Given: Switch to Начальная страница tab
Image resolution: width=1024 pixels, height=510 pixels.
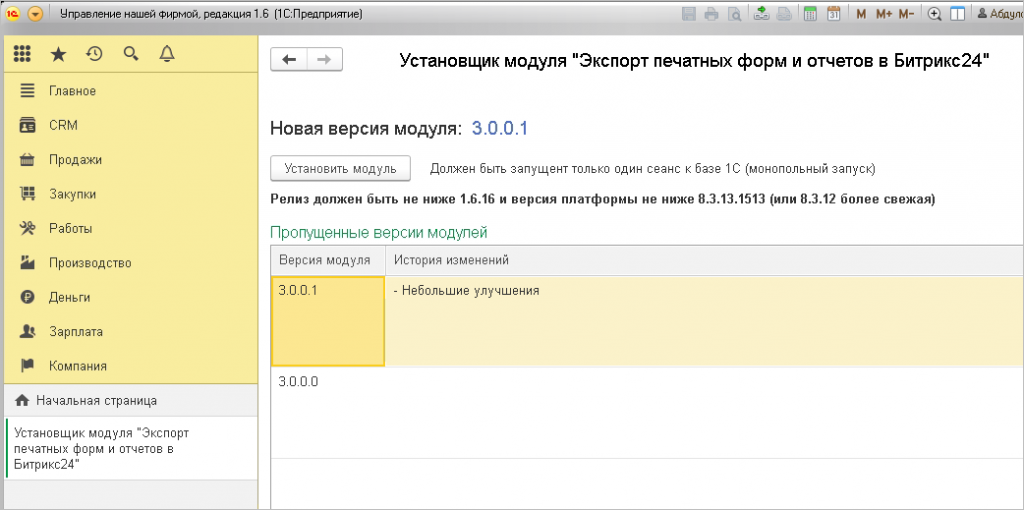Looking at the screenshot, I should [x=96, y=400].
